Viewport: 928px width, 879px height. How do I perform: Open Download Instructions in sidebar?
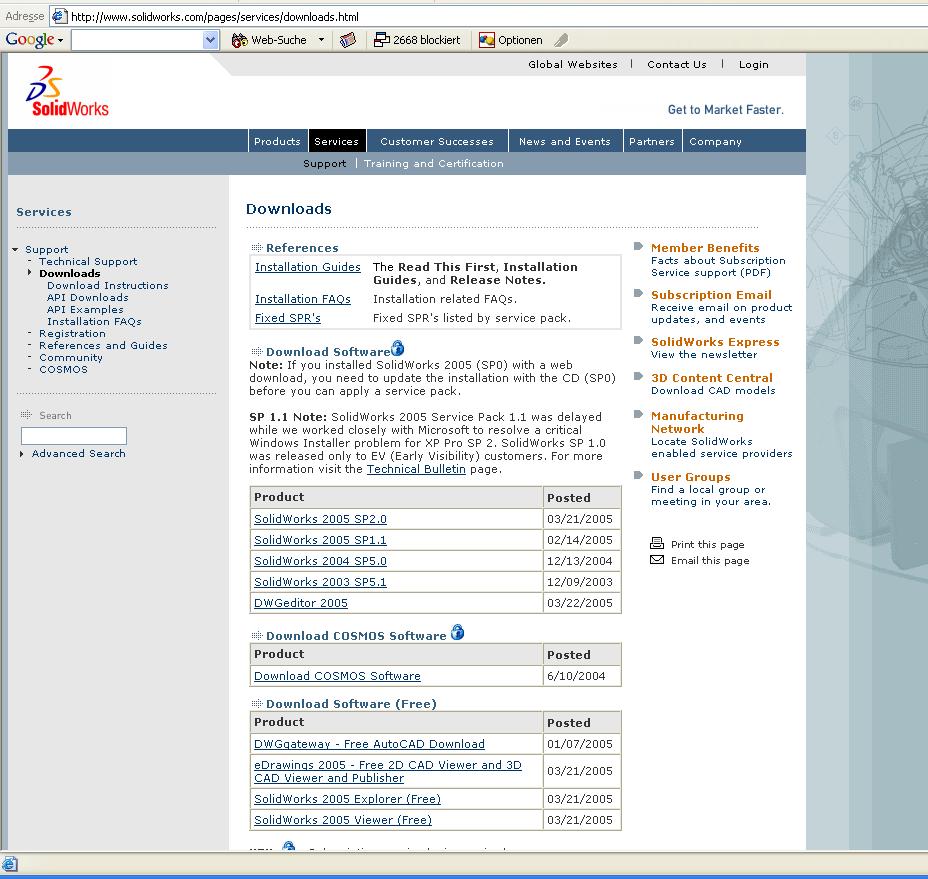[x=108, y=285]
